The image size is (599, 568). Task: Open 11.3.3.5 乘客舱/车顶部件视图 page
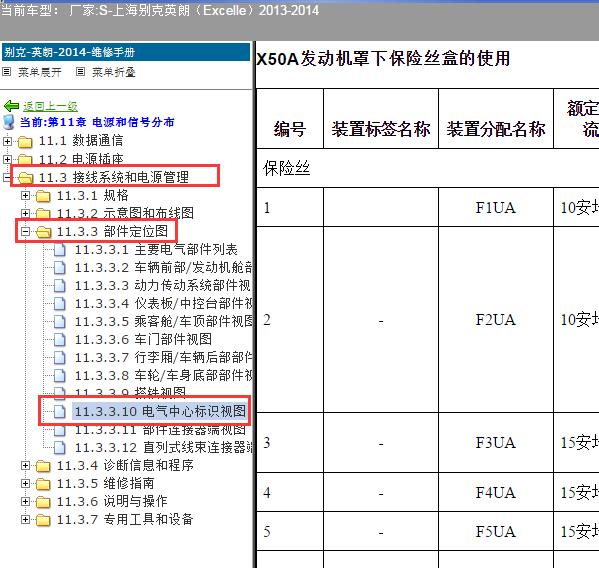pos(164,322)
